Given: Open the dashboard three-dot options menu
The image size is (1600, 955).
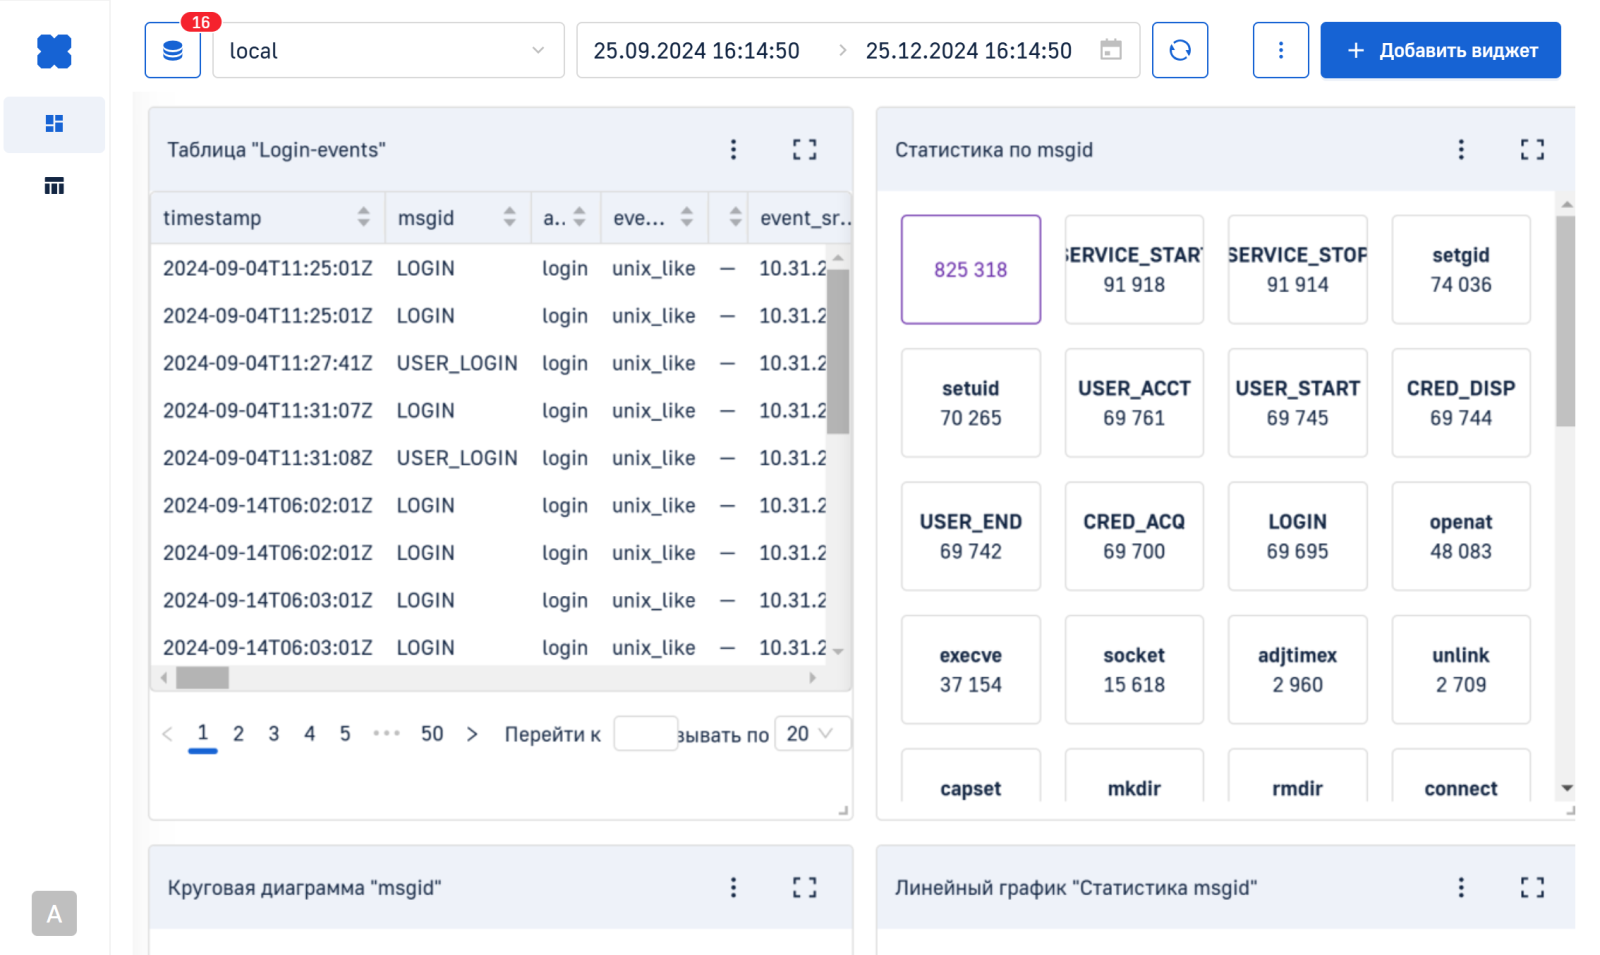Looking at the screenshot, I should pyautogui.click(x=1280, y=51).
